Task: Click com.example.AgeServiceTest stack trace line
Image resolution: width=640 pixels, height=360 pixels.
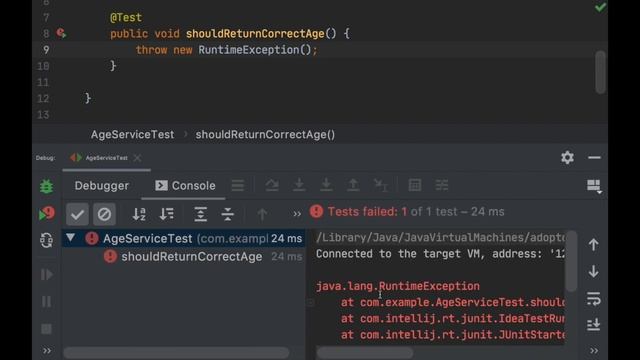Action: pos(453,302)
